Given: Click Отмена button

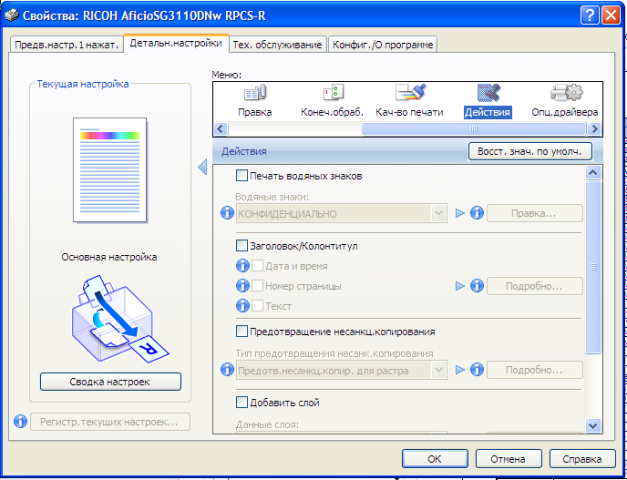Looking at the screenshot, I should 509,459.
